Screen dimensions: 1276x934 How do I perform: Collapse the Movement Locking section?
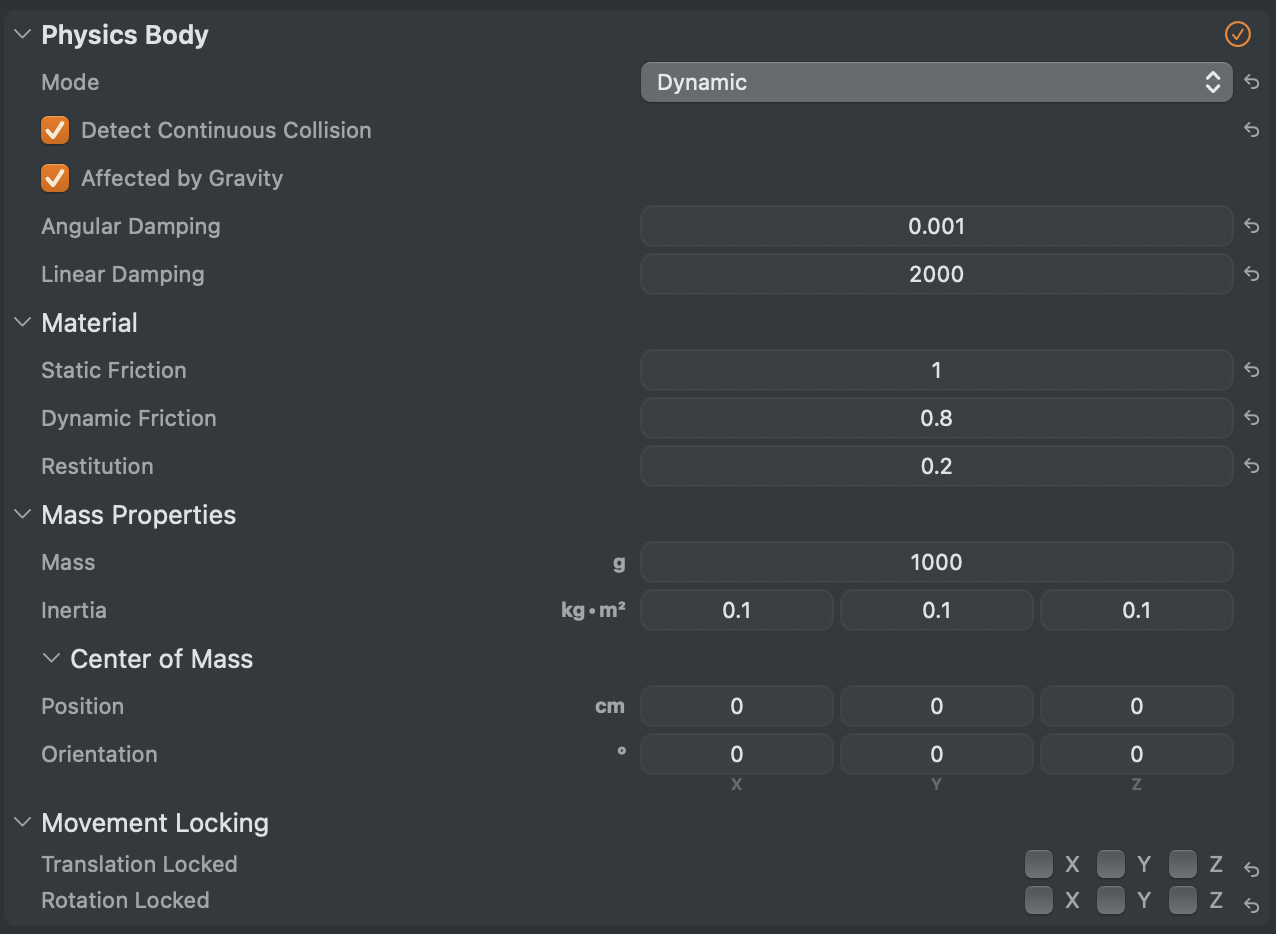click(x=23, y=822)
